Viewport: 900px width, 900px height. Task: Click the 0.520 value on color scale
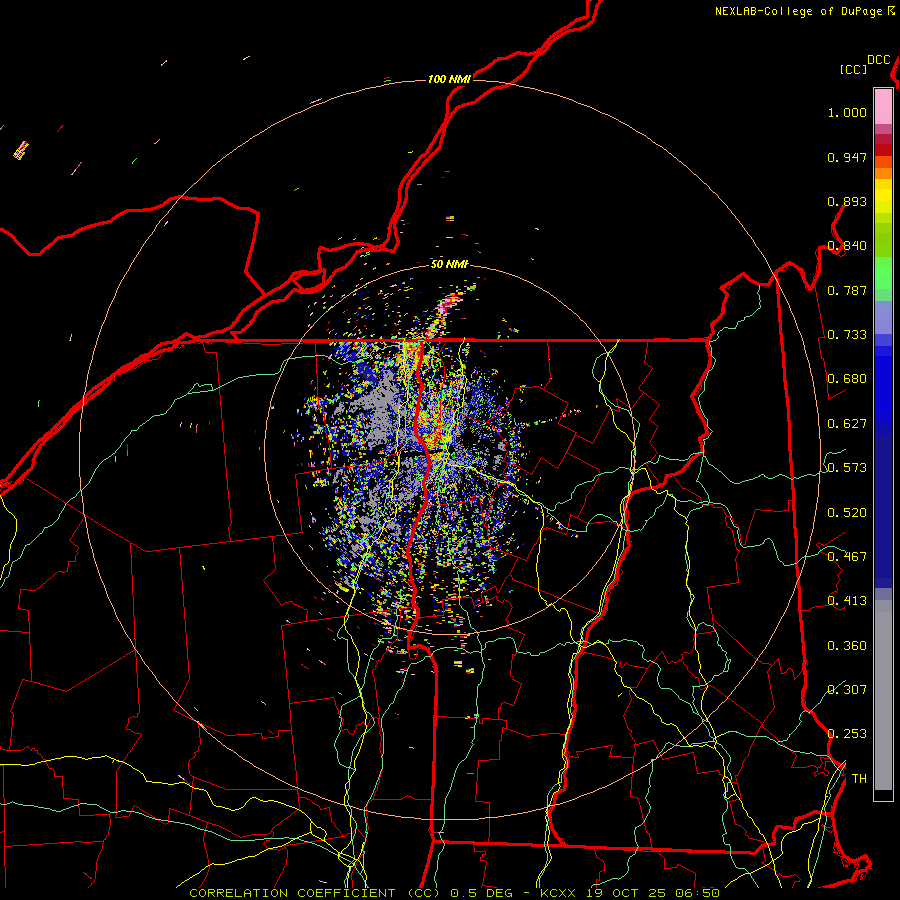click(x=847, y=513)
